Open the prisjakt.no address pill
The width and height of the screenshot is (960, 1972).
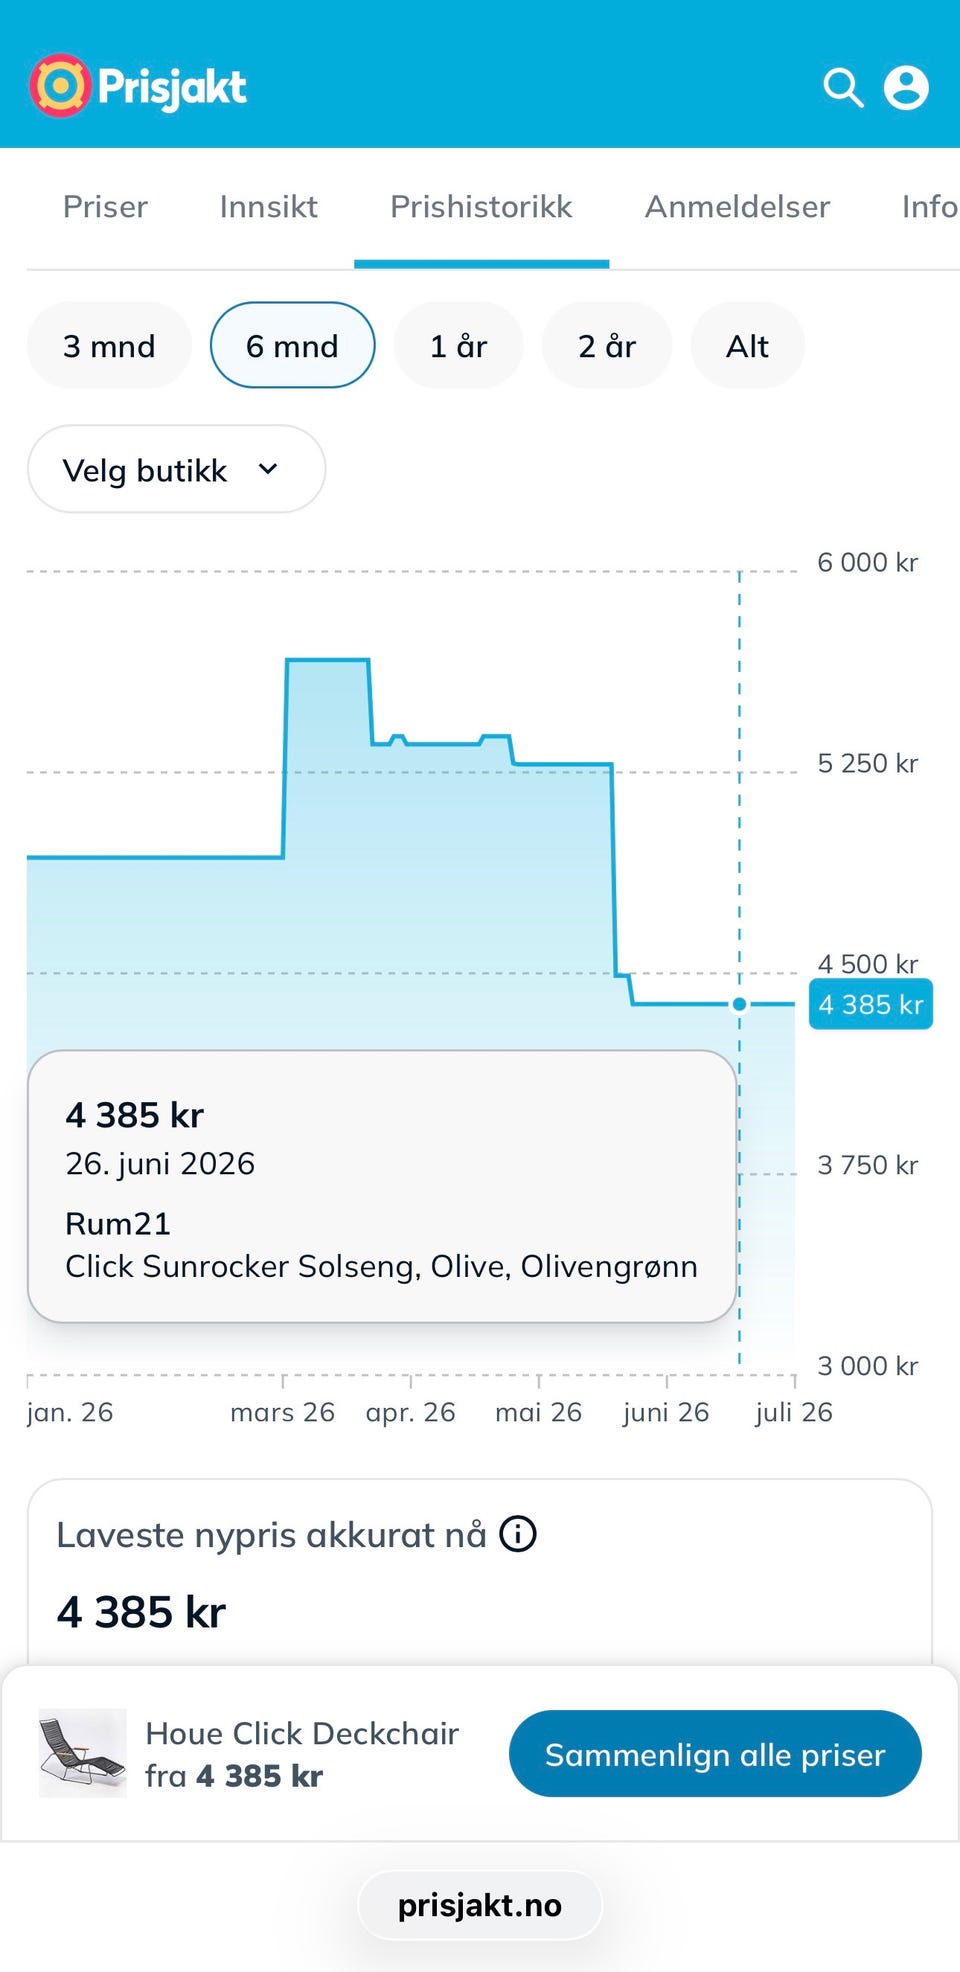(480, 1905)
